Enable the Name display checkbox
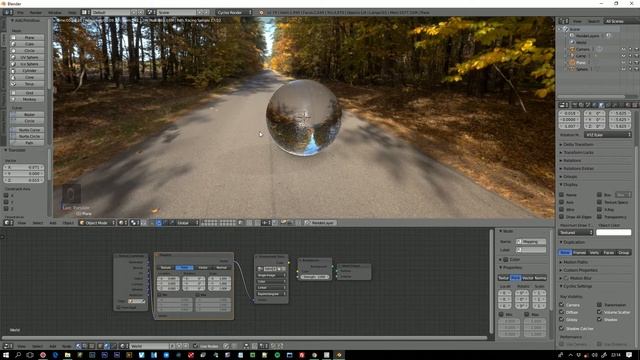Image resolution: width=640 pixels, height=360 pixels. 562,195
